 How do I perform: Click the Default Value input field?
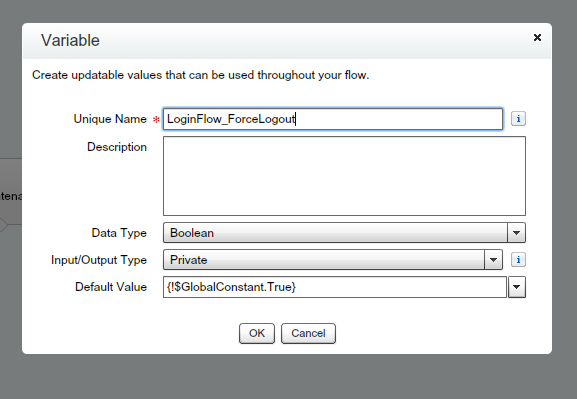[335, 287]
